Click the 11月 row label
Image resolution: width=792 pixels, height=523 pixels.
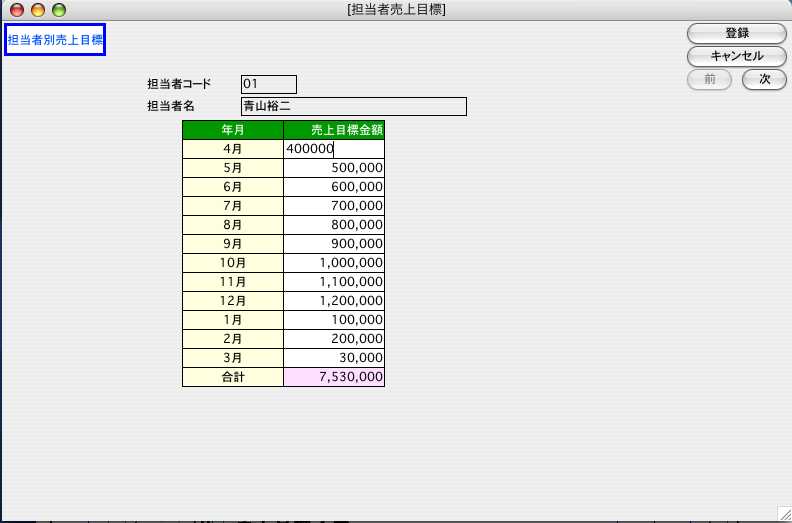(x=233, y=282)
